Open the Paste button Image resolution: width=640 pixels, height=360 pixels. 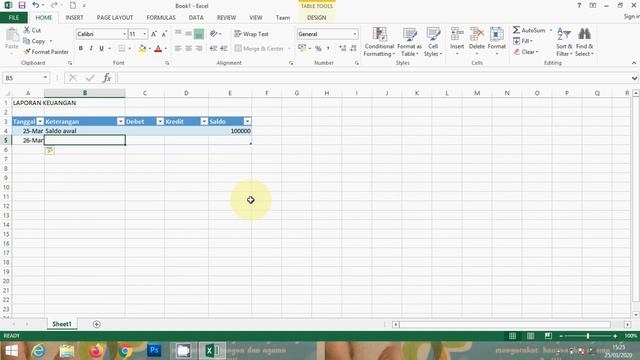coord(12,39)
